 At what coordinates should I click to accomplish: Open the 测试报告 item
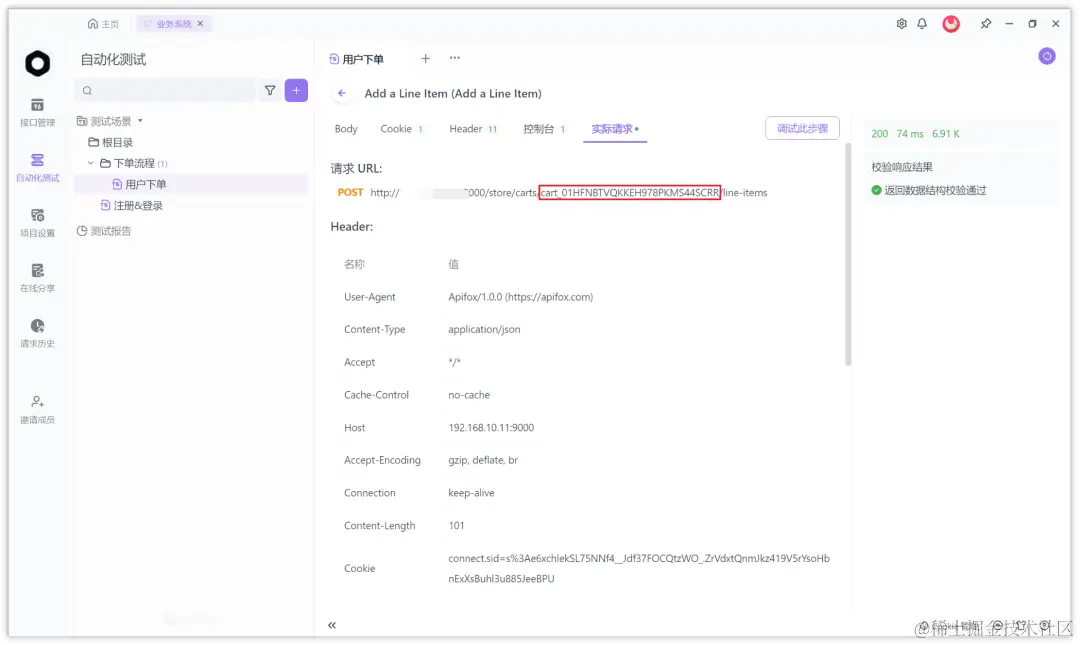[104, 231]
